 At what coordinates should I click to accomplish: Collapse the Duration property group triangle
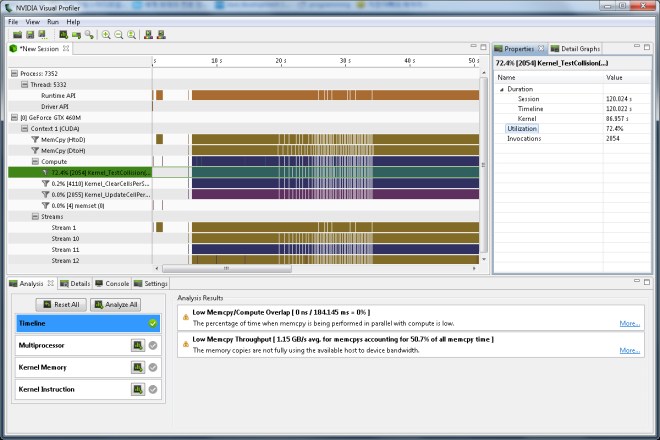502,89
